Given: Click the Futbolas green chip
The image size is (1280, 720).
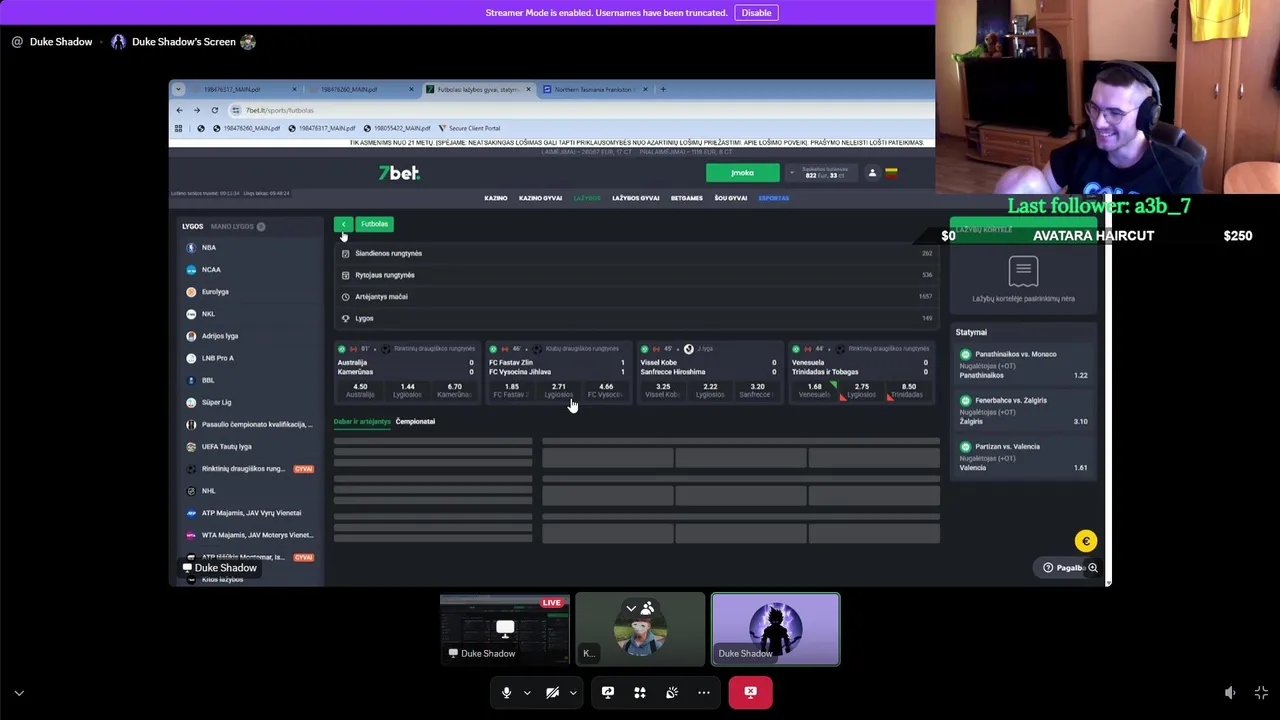Looking at the screenshot, I should tap(374, 224).
